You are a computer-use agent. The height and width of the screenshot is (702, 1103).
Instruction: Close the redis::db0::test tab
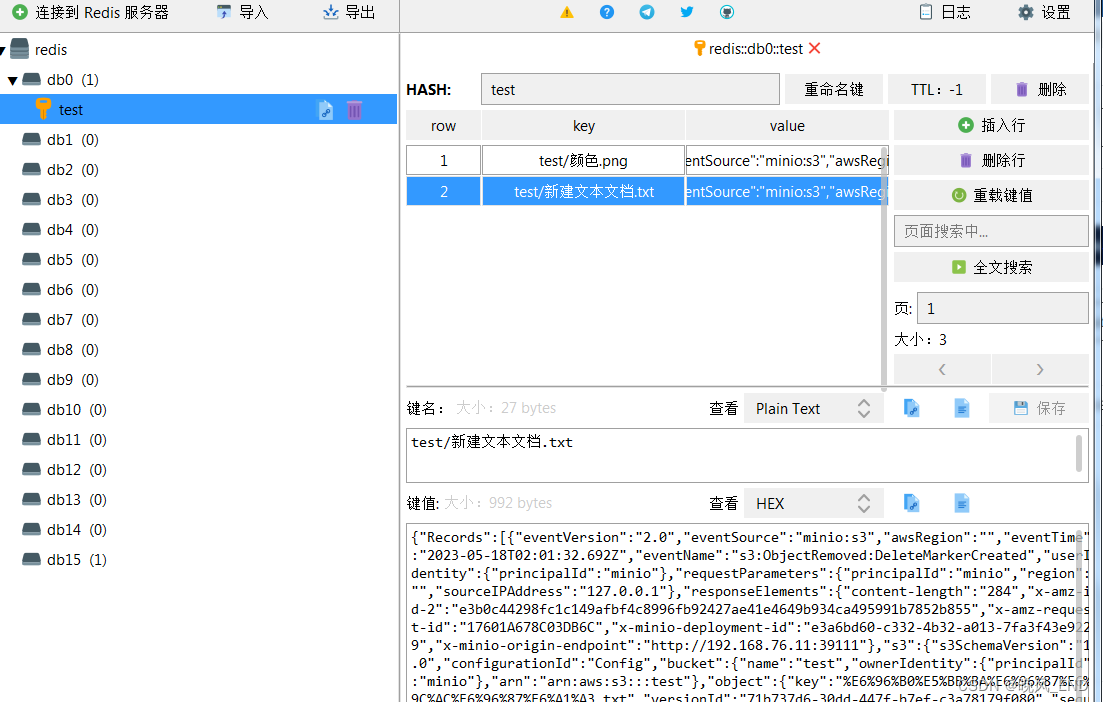[815, 49]
